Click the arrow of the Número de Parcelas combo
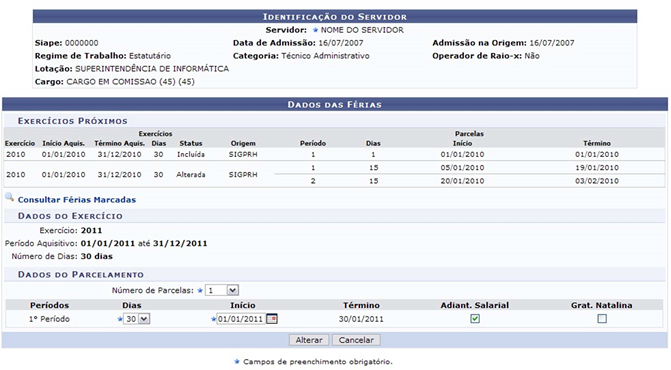671x370 pixels. 232,290
